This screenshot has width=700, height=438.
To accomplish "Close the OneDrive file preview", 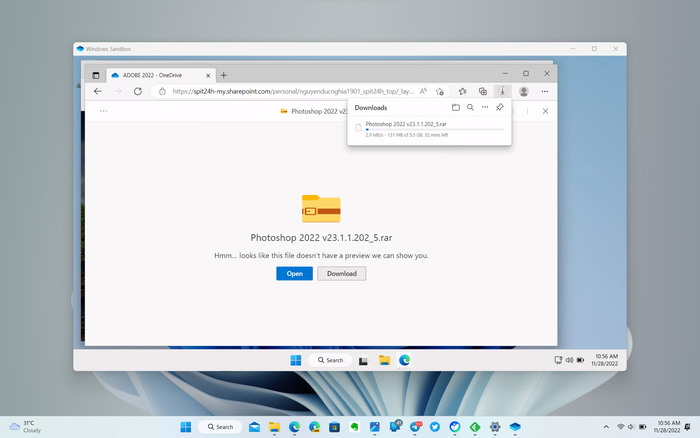I will pyautogui.click(x=545, y=111).
